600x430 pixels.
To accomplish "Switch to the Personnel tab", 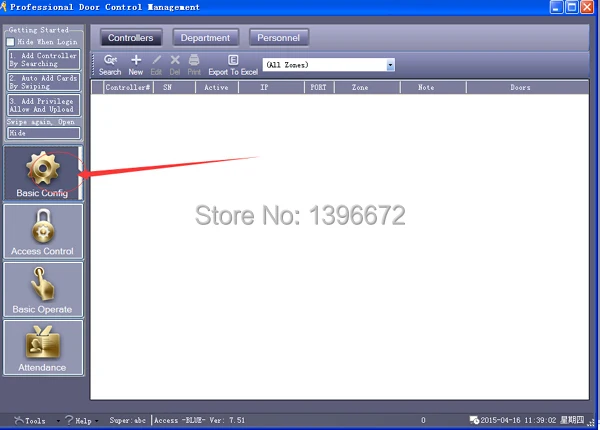I will point(279,38).
